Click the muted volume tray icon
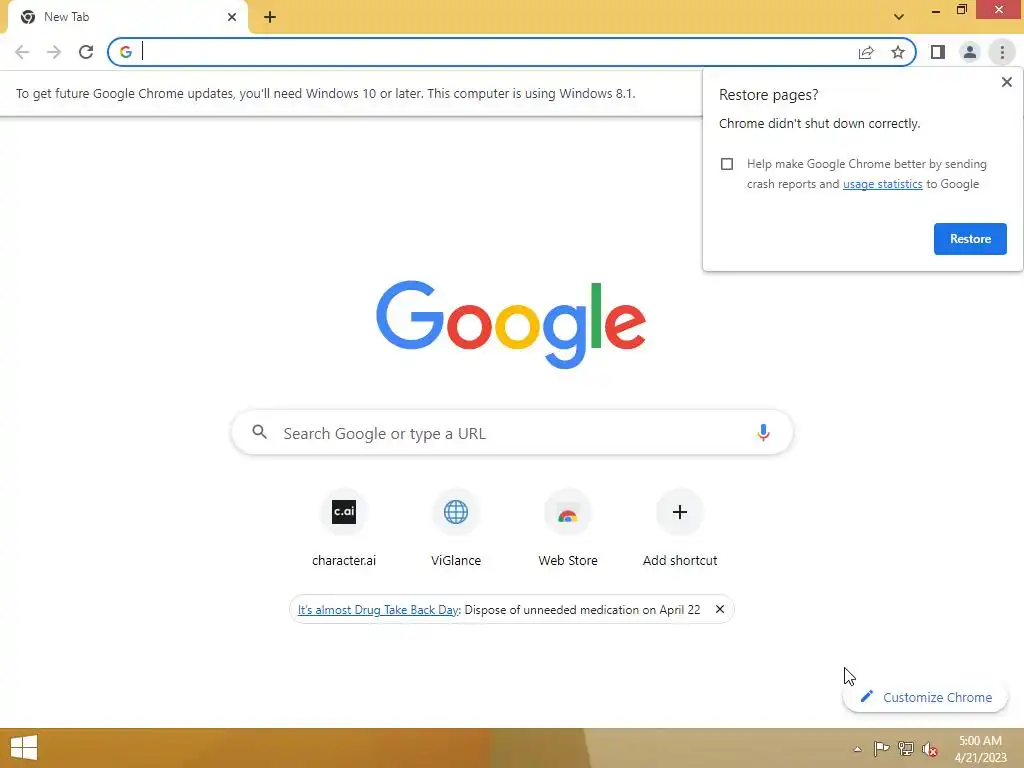This screenshot has height=768, width=1024. pos(930,748)
